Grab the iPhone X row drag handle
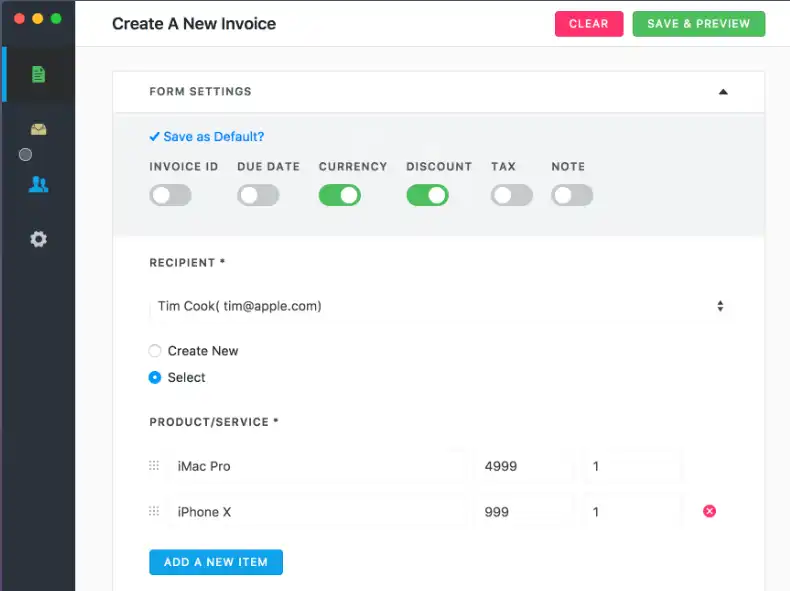 click(x=154, y=511)
